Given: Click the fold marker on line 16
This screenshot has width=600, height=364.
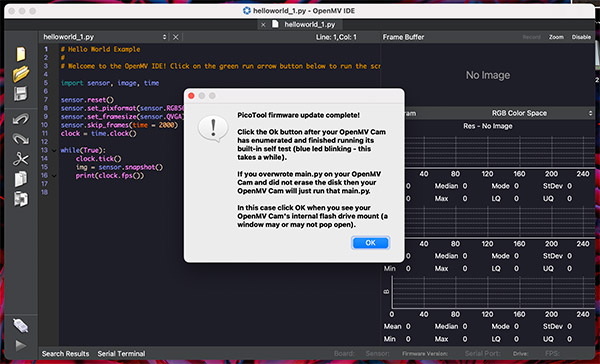Looking at the screenshot, I should pyautogui.click(x=54, y=176).
